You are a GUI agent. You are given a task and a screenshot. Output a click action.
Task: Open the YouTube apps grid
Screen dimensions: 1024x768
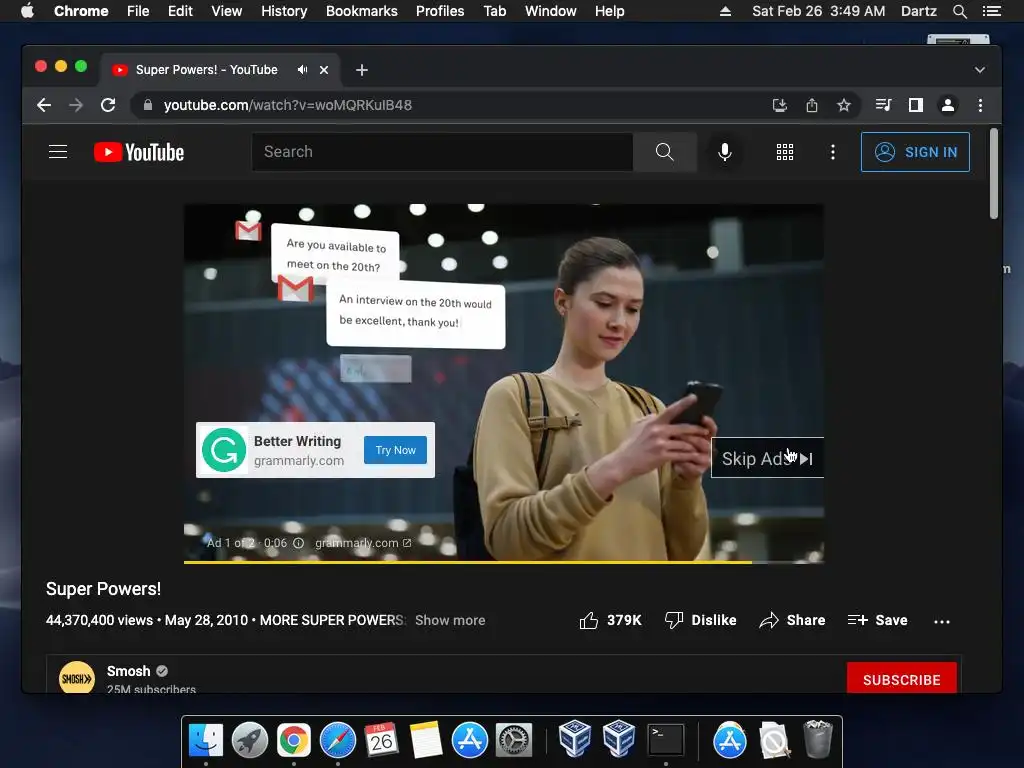pyautogui.click(x=784, y=152)
